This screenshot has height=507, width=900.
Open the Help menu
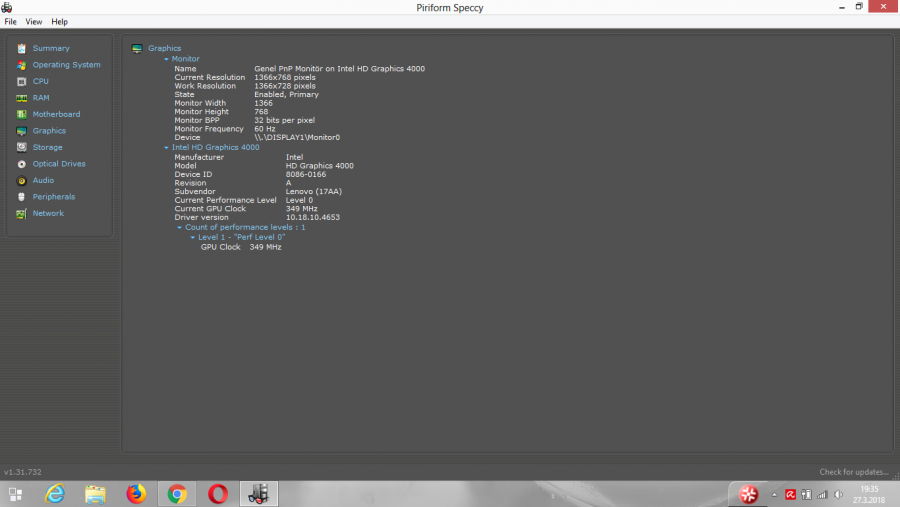(x=59, y=22)
